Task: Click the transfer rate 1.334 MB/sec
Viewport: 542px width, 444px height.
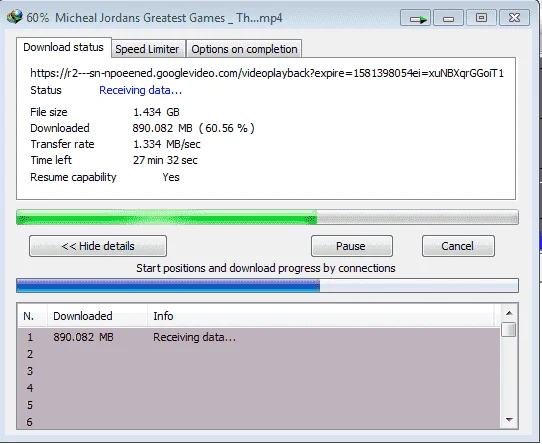Action: coord(167,144)
